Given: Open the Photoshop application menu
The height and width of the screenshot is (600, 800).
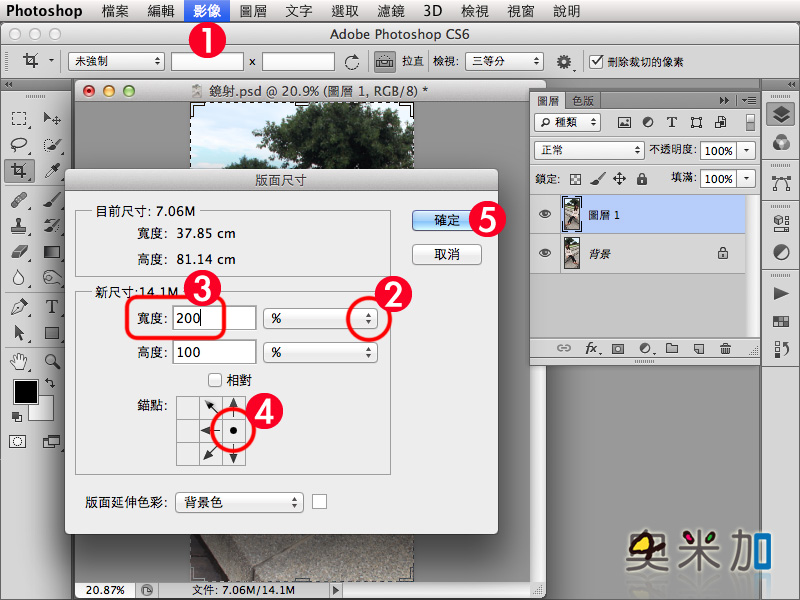Looking at the screenshot, I should point(44,11).
